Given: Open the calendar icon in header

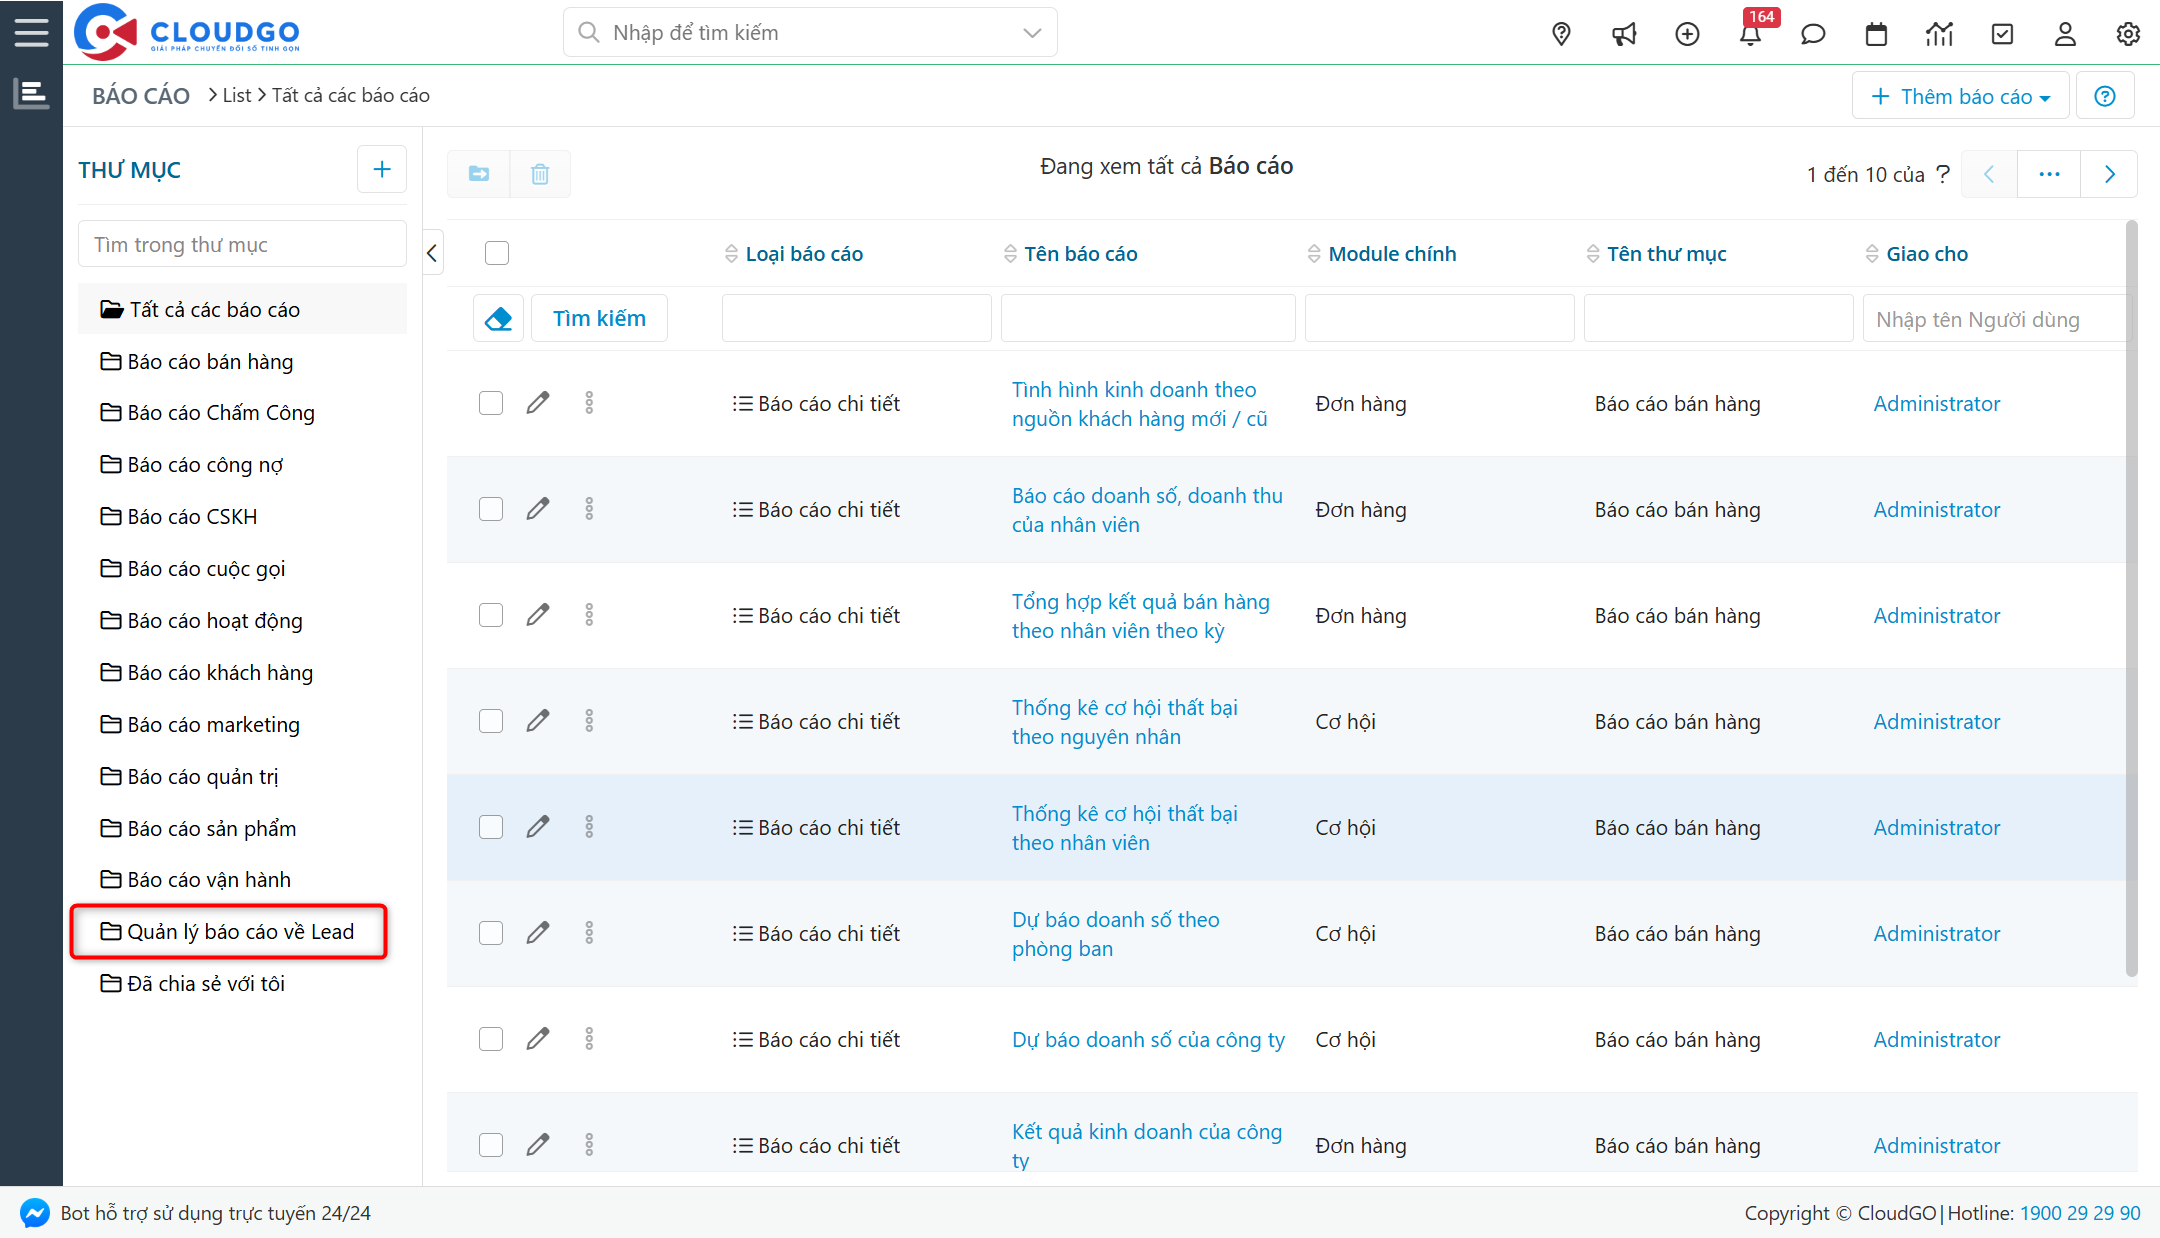Looking at the screenshot, I should [1876, 35].
